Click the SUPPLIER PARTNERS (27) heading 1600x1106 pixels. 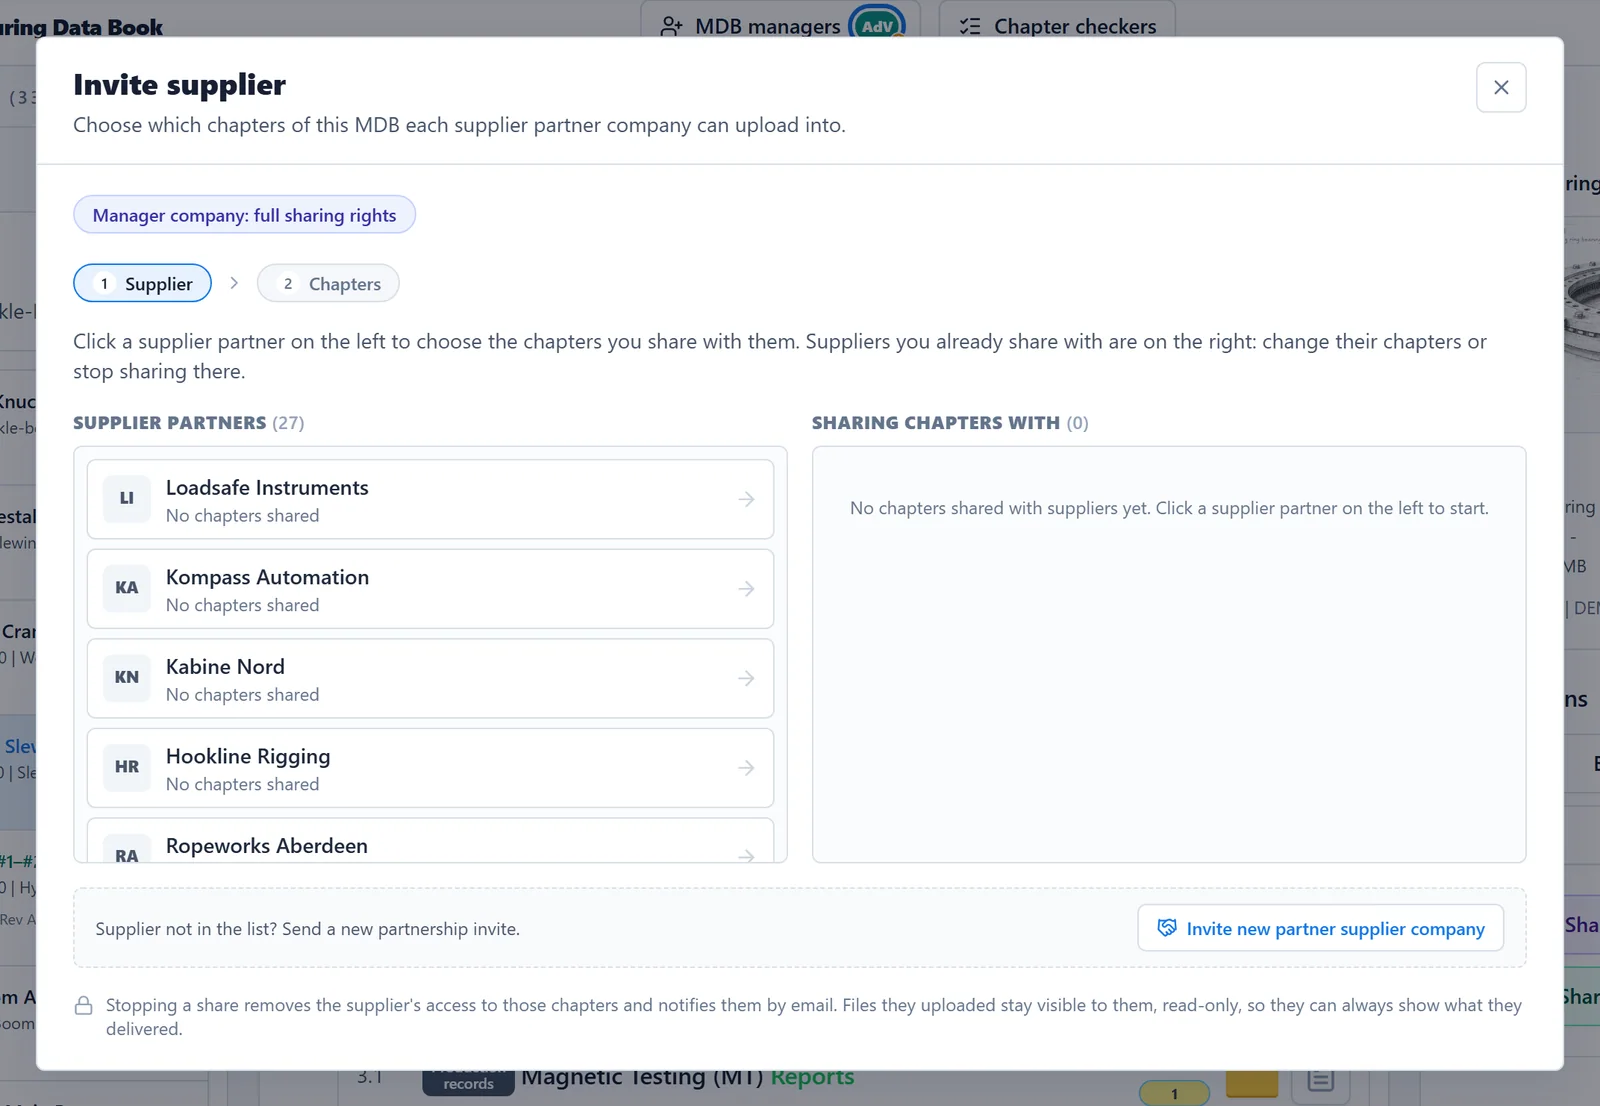pyautogui.click(x=189, y=423)
